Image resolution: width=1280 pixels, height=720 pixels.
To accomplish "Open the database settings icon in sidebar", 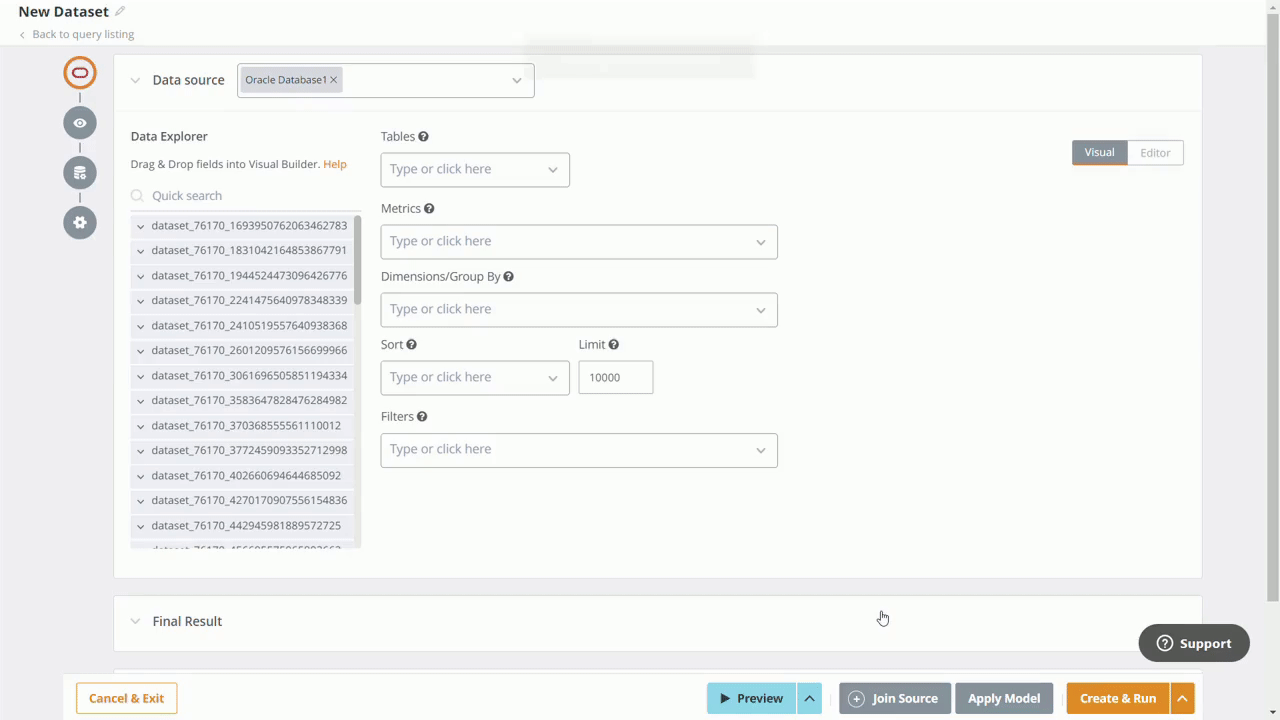I will click(80, 172).
